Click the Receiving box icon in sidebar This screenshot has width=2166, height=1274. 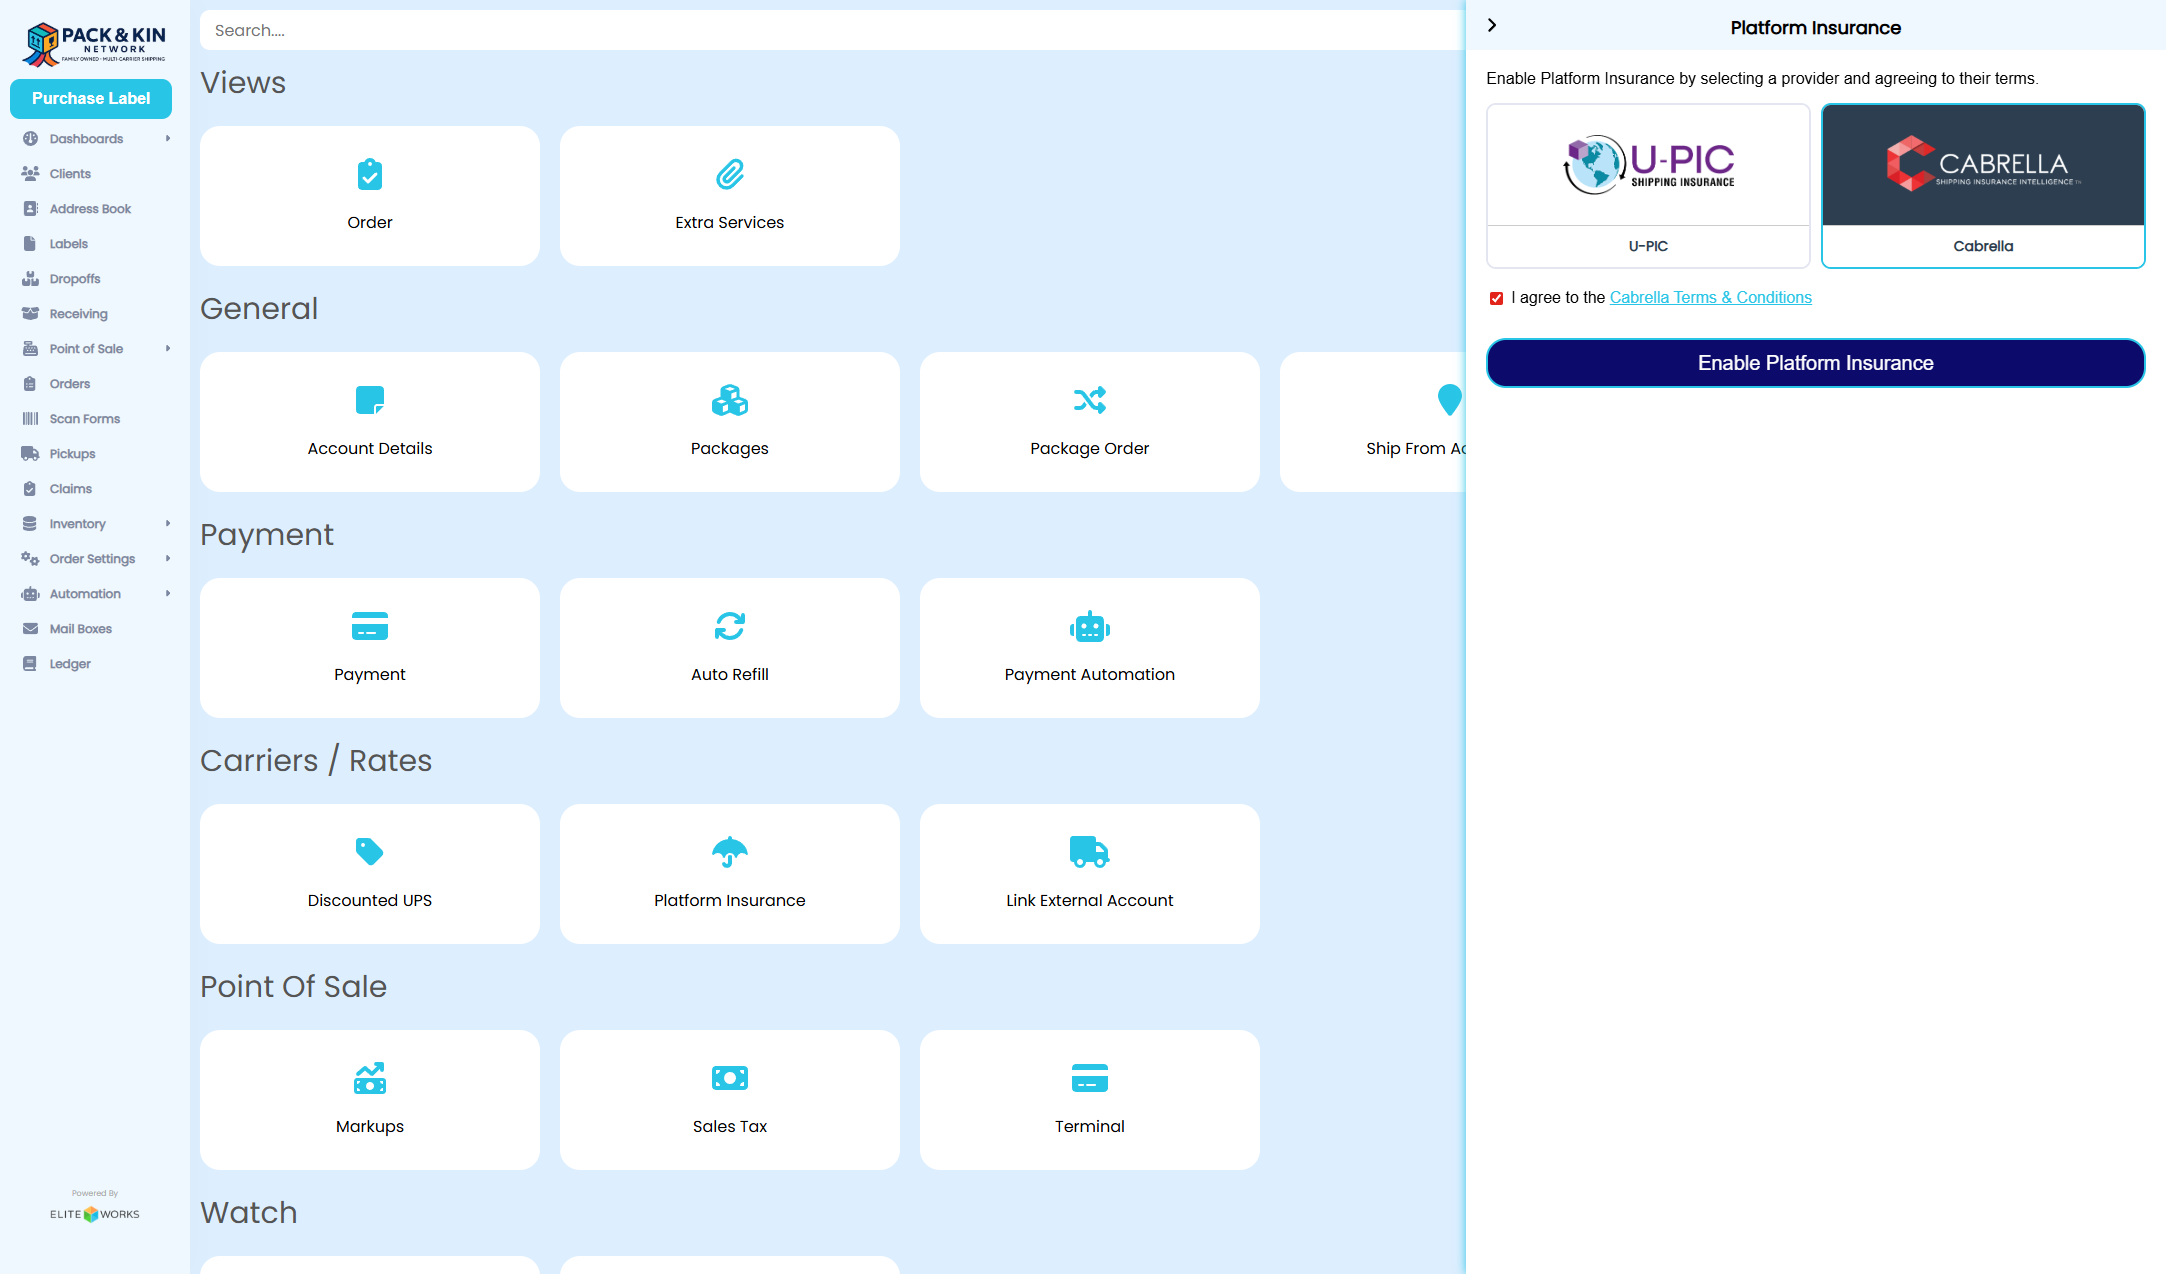click(31, 314)
